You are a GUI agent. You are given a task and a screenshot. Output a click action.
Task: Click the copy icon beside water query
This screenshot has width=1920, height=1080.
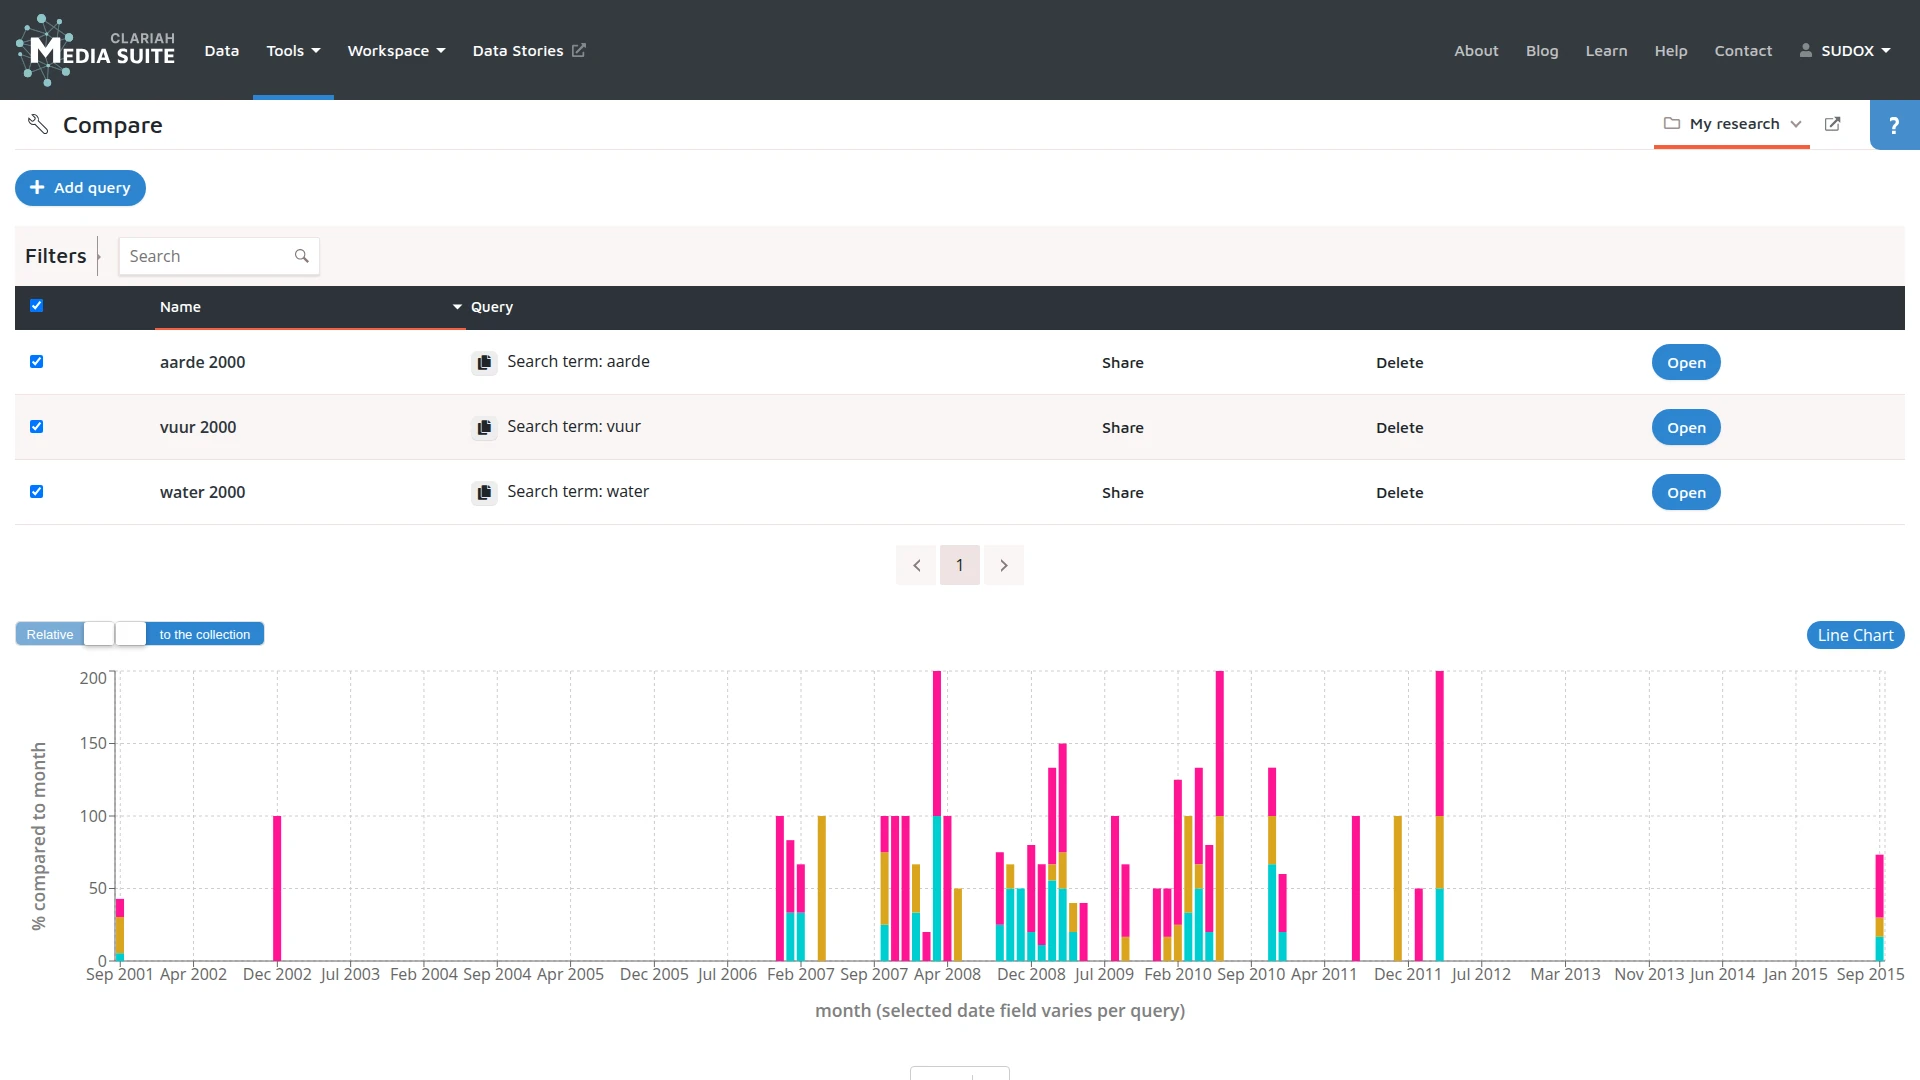coord(484,493)
